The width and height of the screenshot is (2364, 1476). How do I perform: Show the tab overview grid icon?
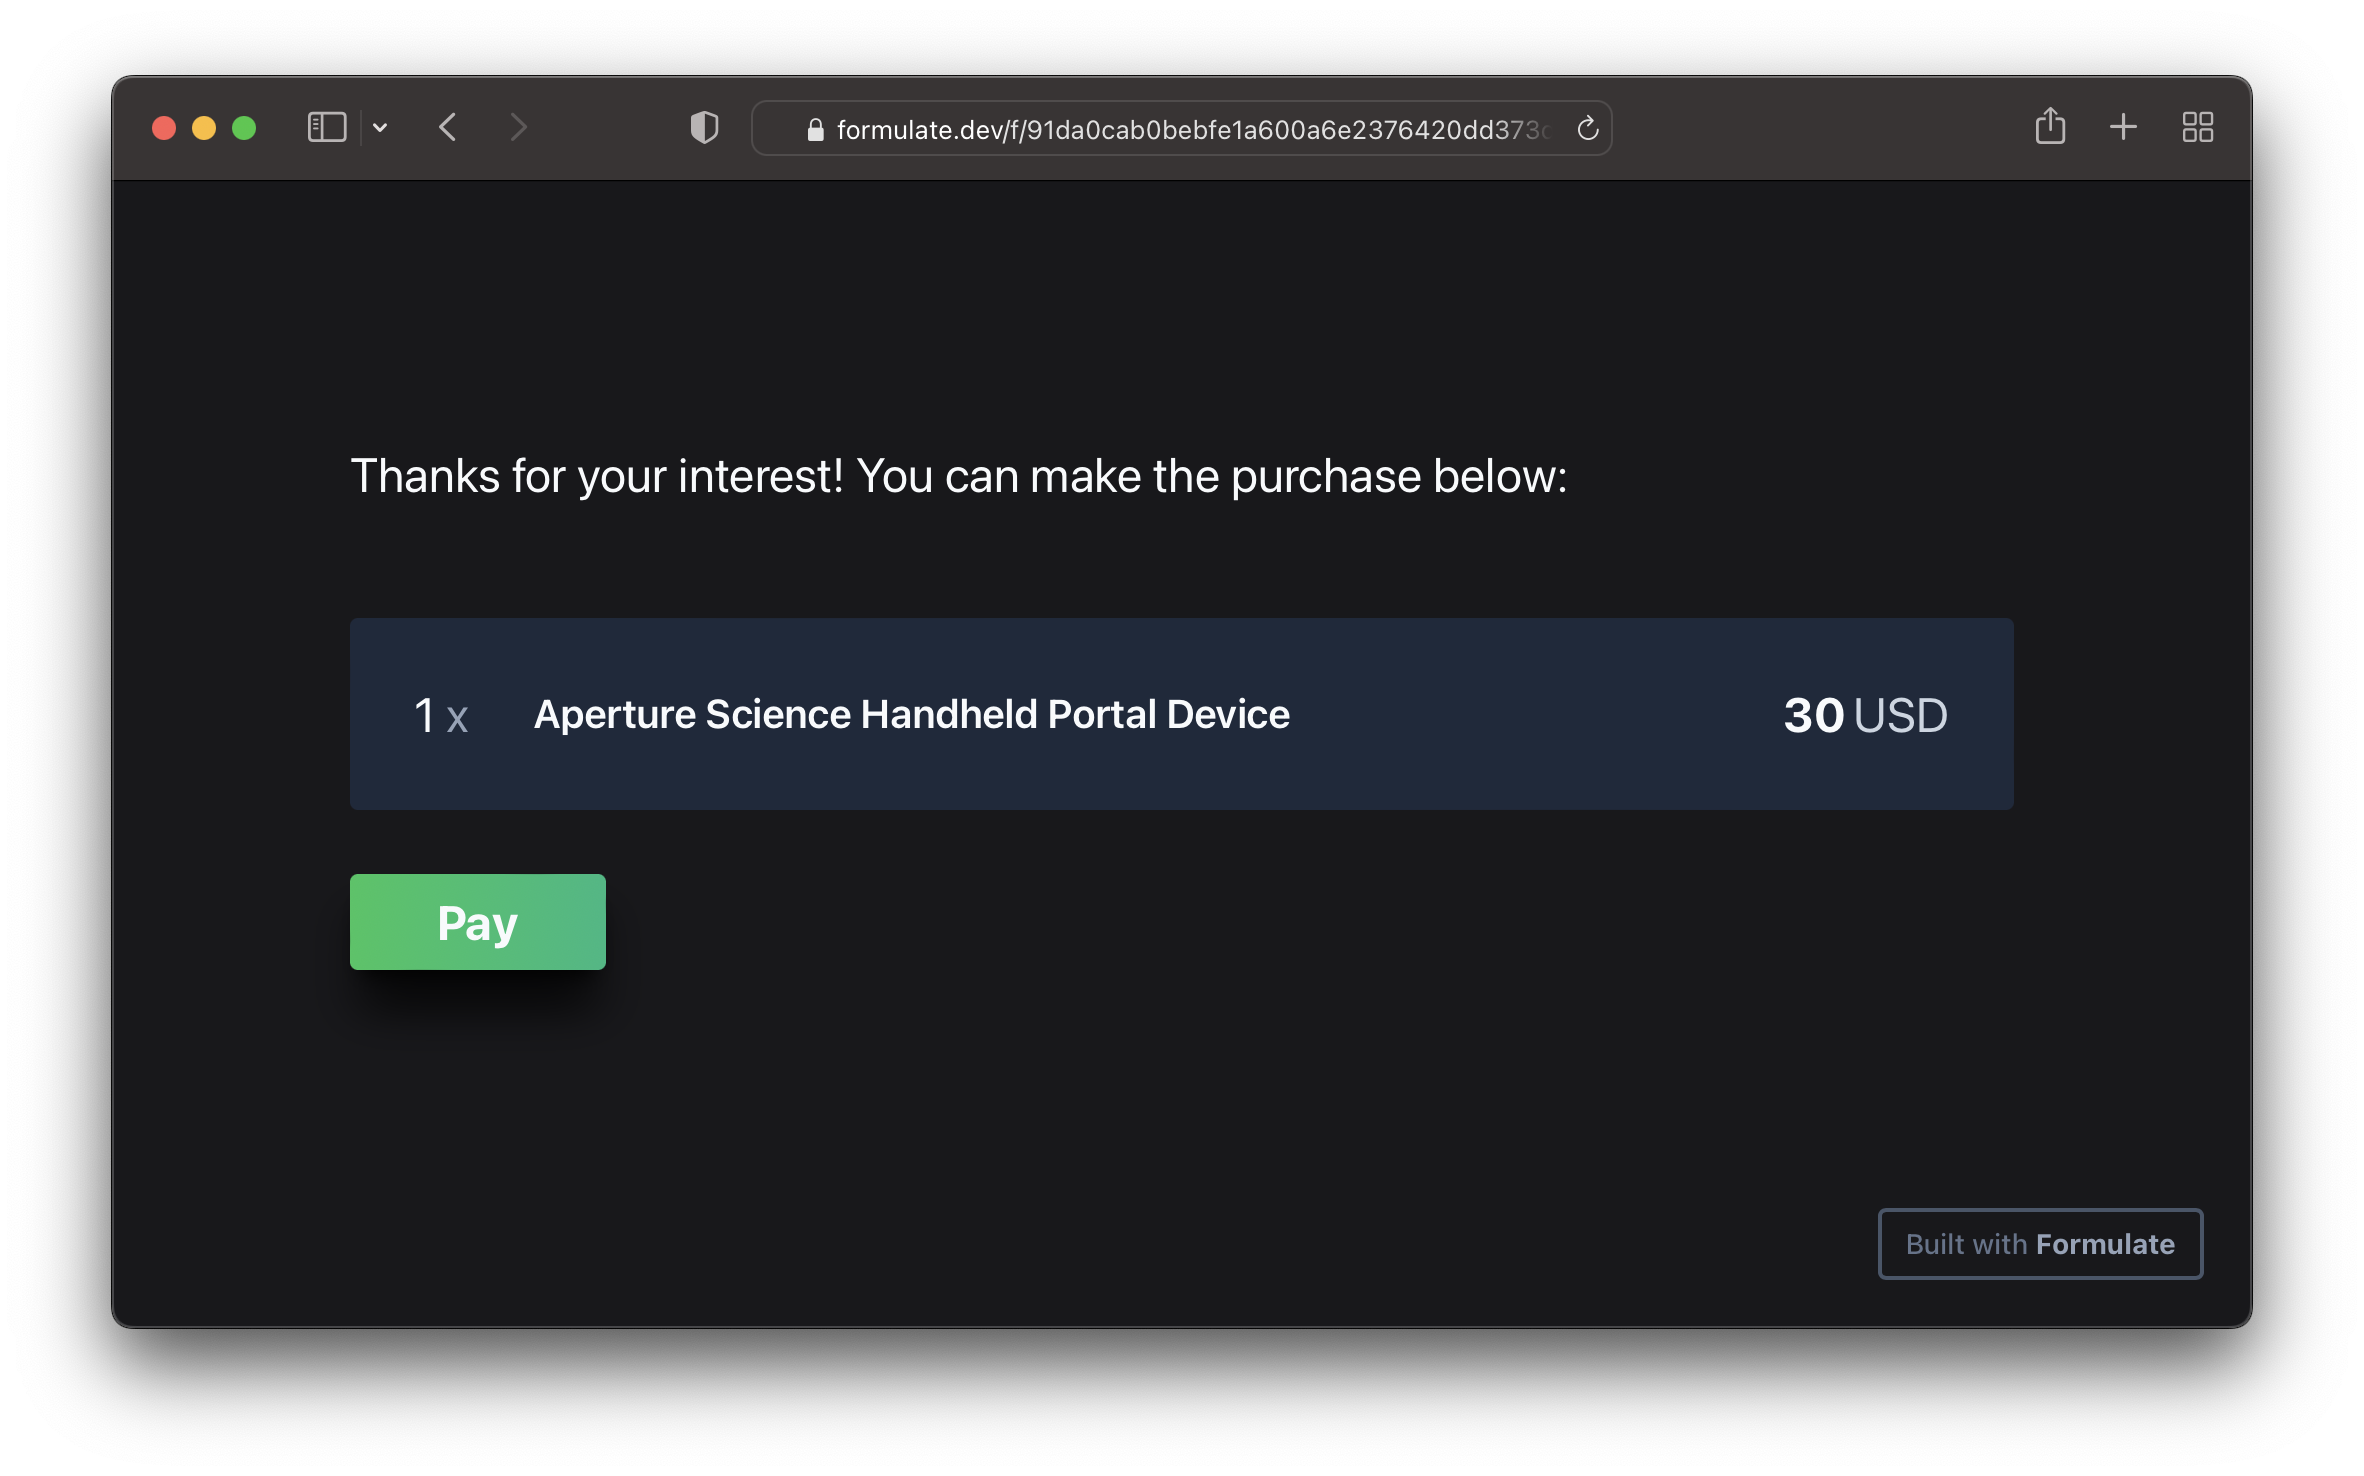coord(2197,127)
